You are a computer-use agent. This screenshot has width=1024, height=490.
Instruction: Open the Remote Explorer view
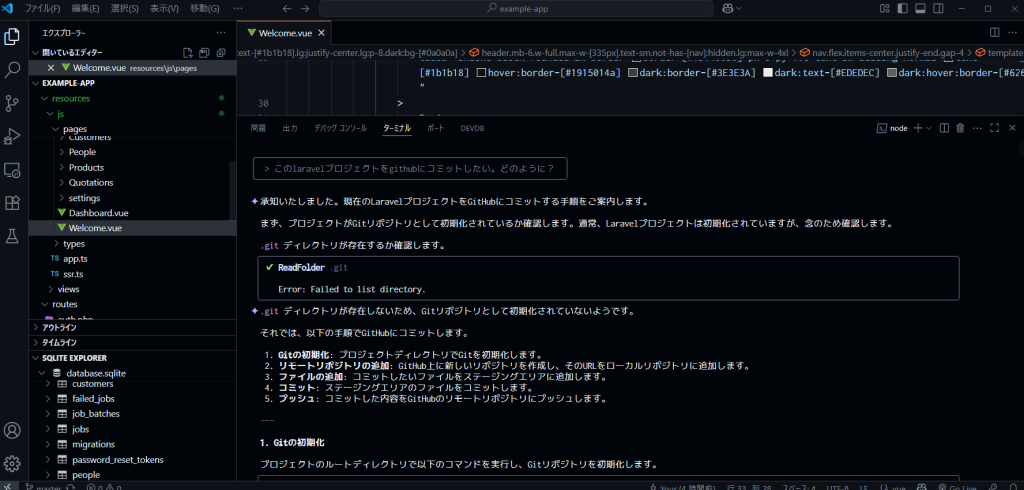tap(12, 170)
